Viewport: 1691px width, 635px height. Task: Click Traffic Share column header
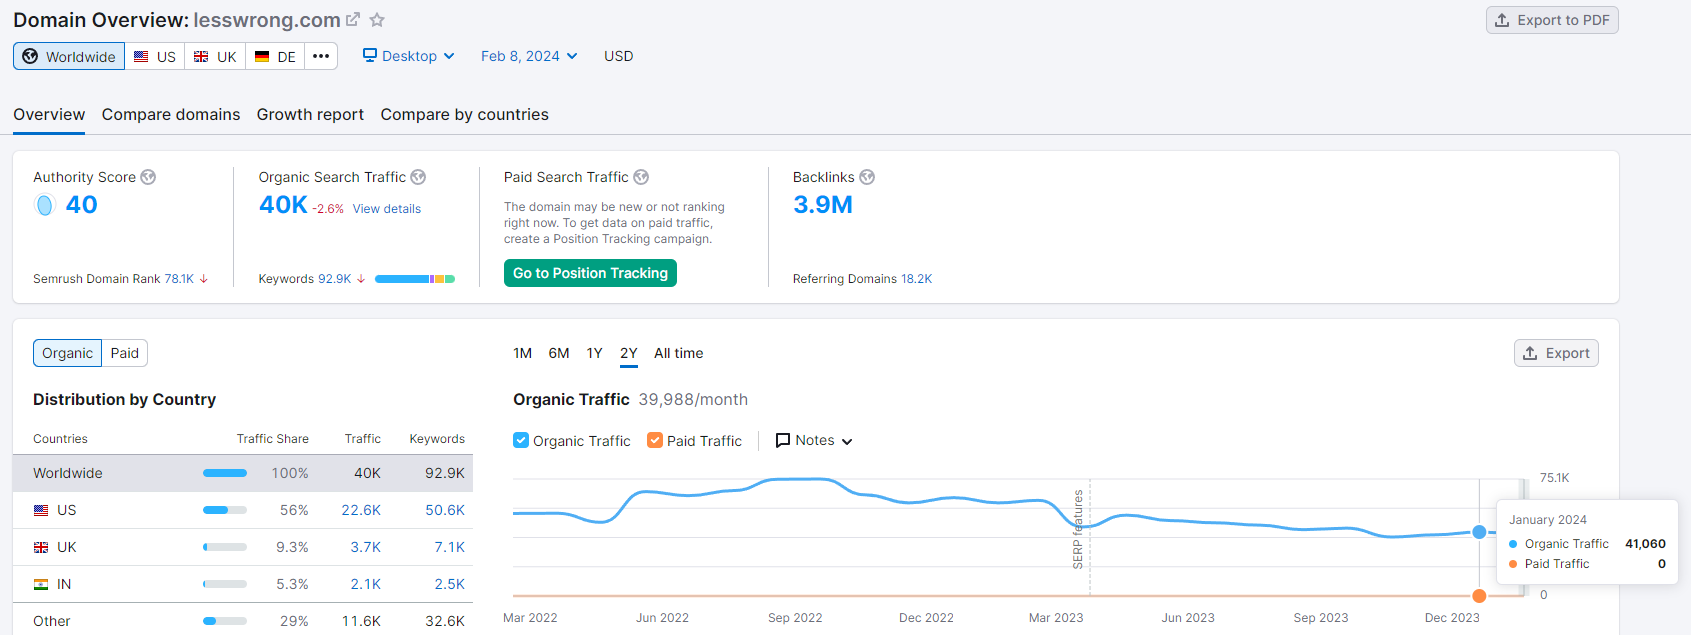(272, 439)
